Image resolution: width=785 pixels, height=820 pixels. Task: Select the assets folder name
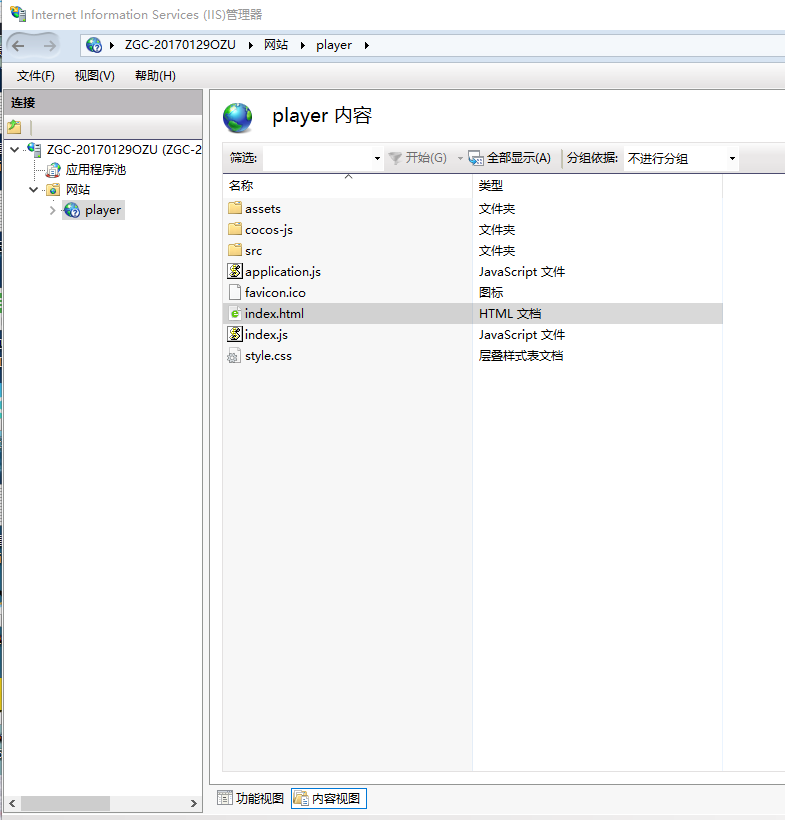coord(263,209)
